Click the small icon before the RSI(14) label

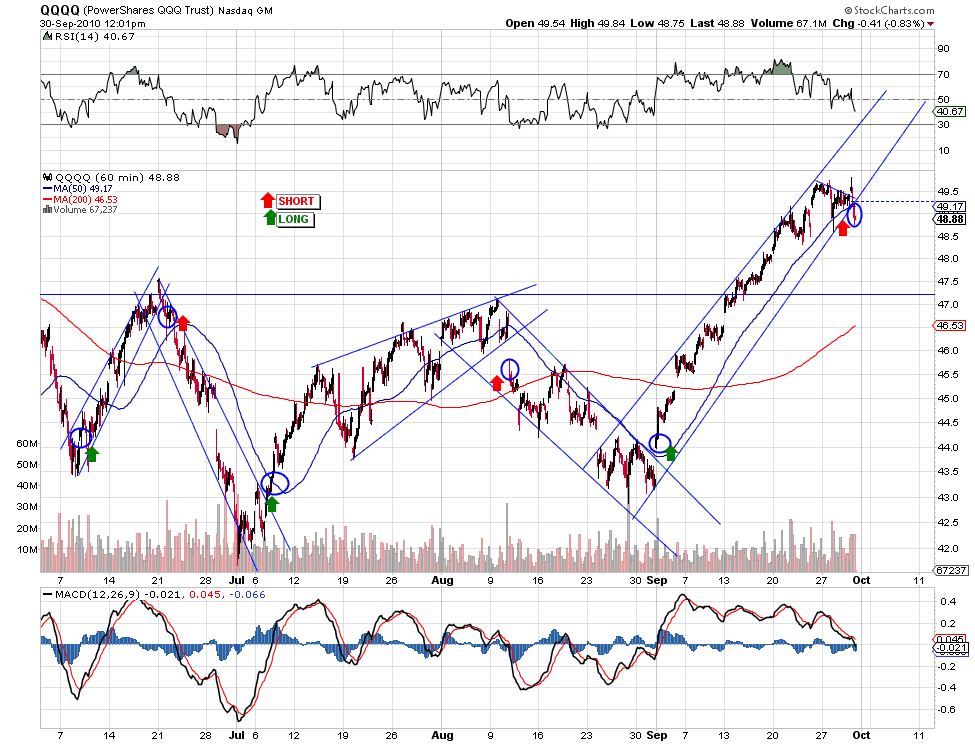[47, 36]
